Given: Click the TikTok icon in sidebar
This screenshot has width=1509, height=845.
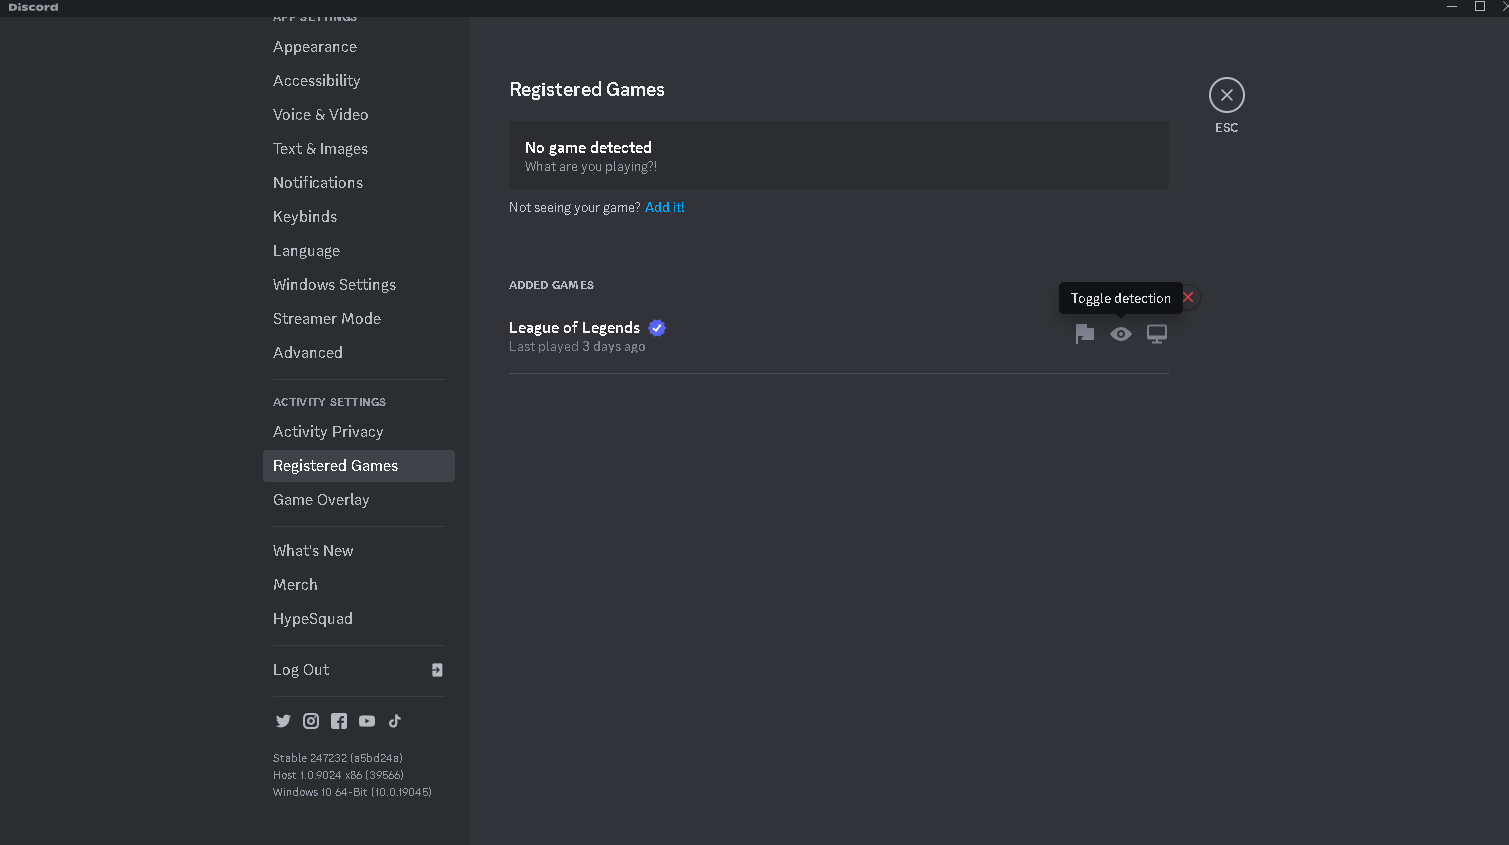Looking at the screenshot, I should (x=395, y=721).
